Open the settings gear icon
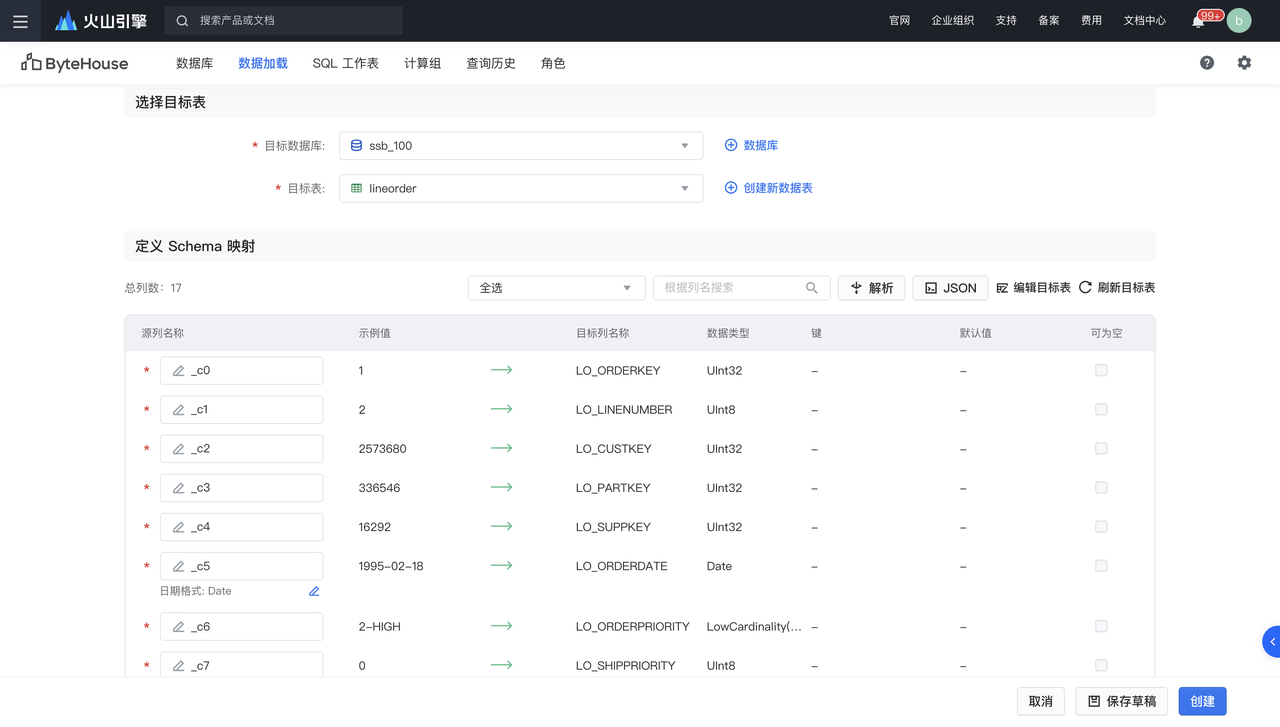The height and width of the screenshot is (727, 1280). [x=1244, y=63]
